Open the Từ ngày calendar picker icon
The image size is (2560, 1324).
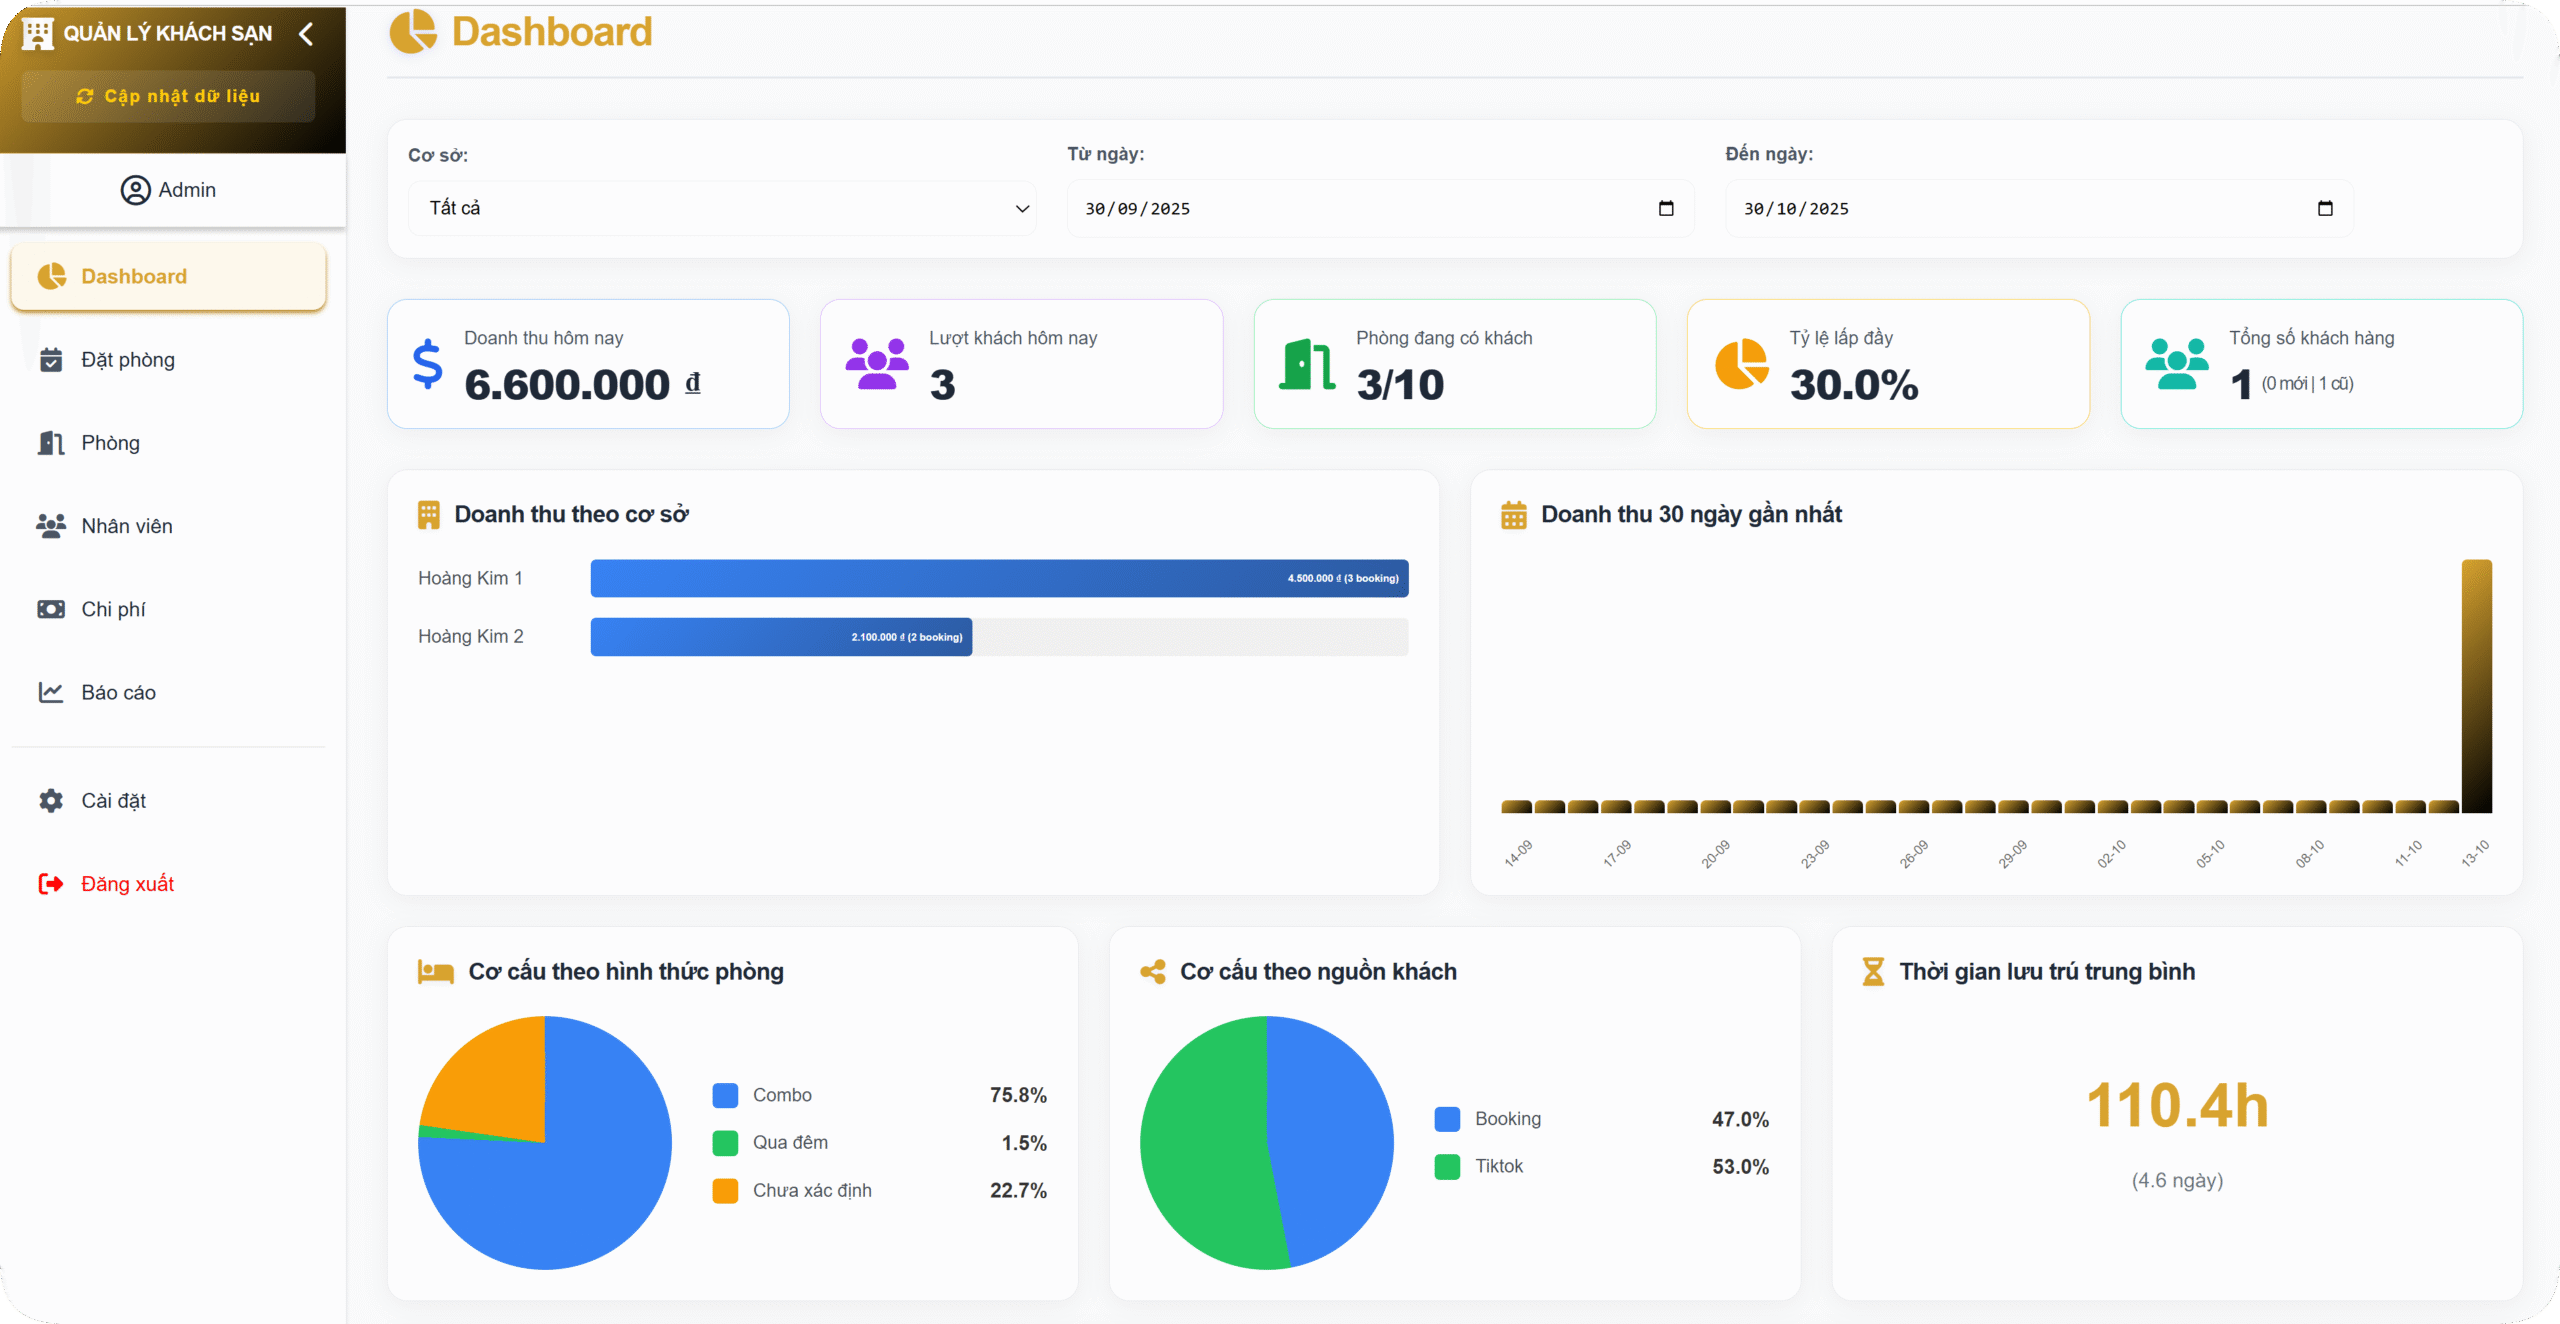click(1666, 208)
